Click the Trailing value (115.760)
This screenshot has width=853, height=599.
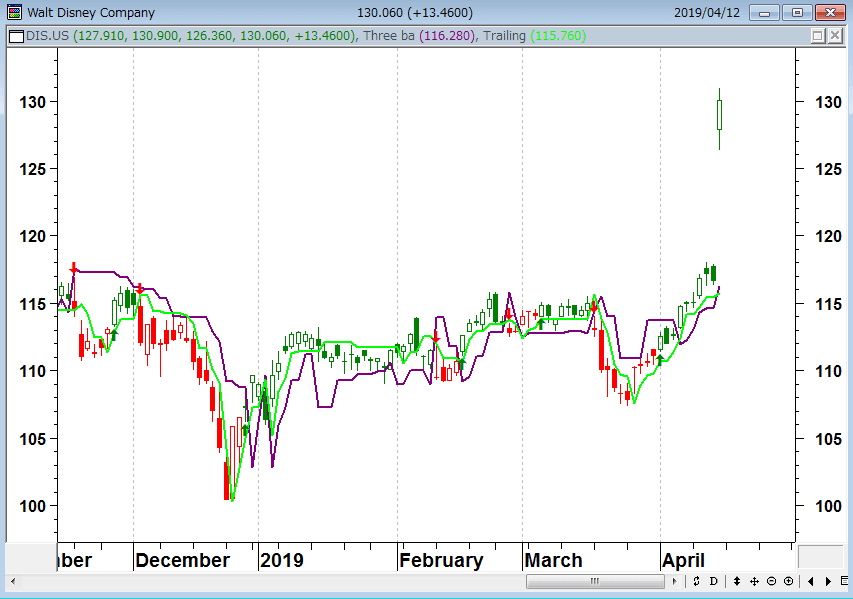(x=558, y=36)
